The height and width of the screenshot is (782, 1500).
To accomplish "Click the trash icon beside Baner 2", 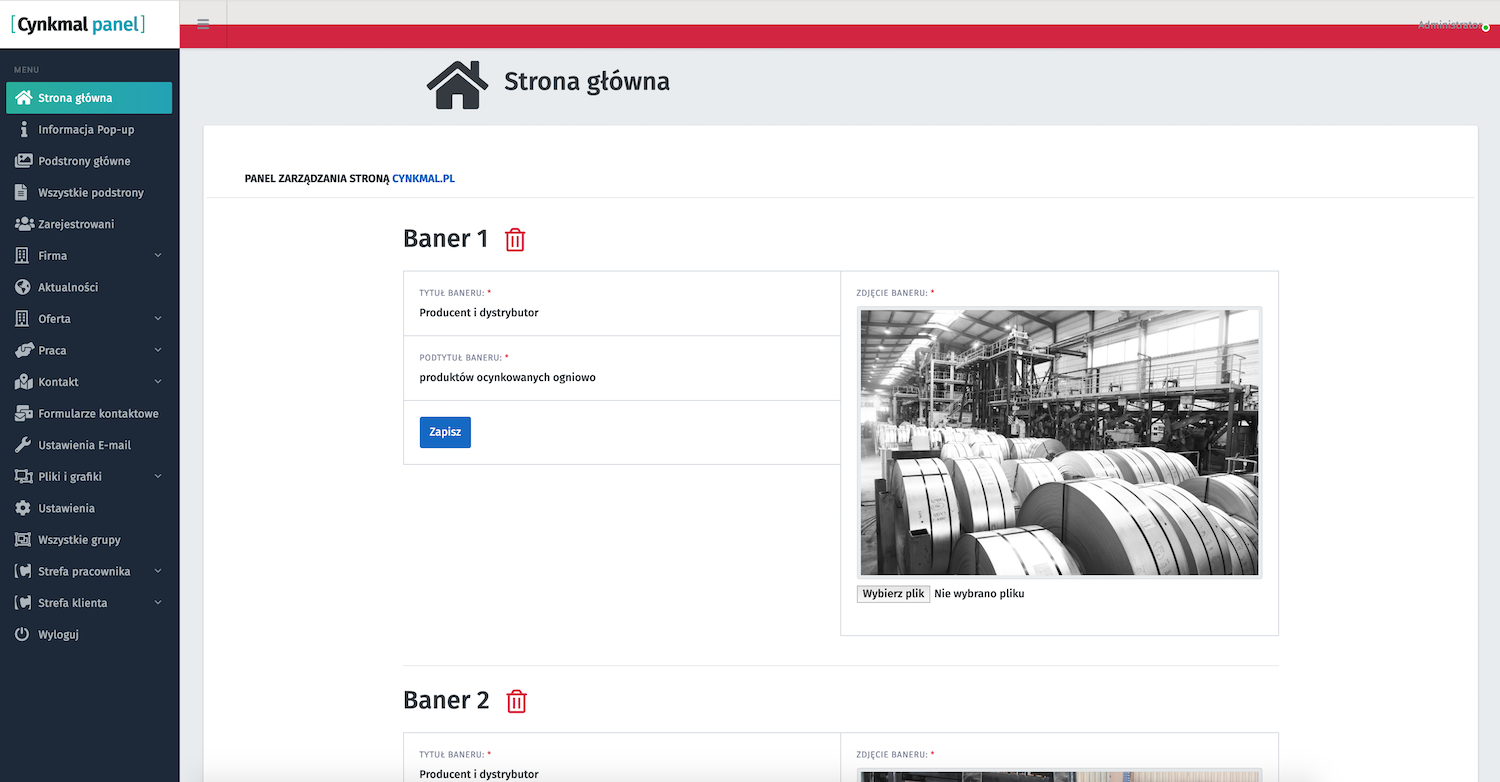I will coord(516,701).
